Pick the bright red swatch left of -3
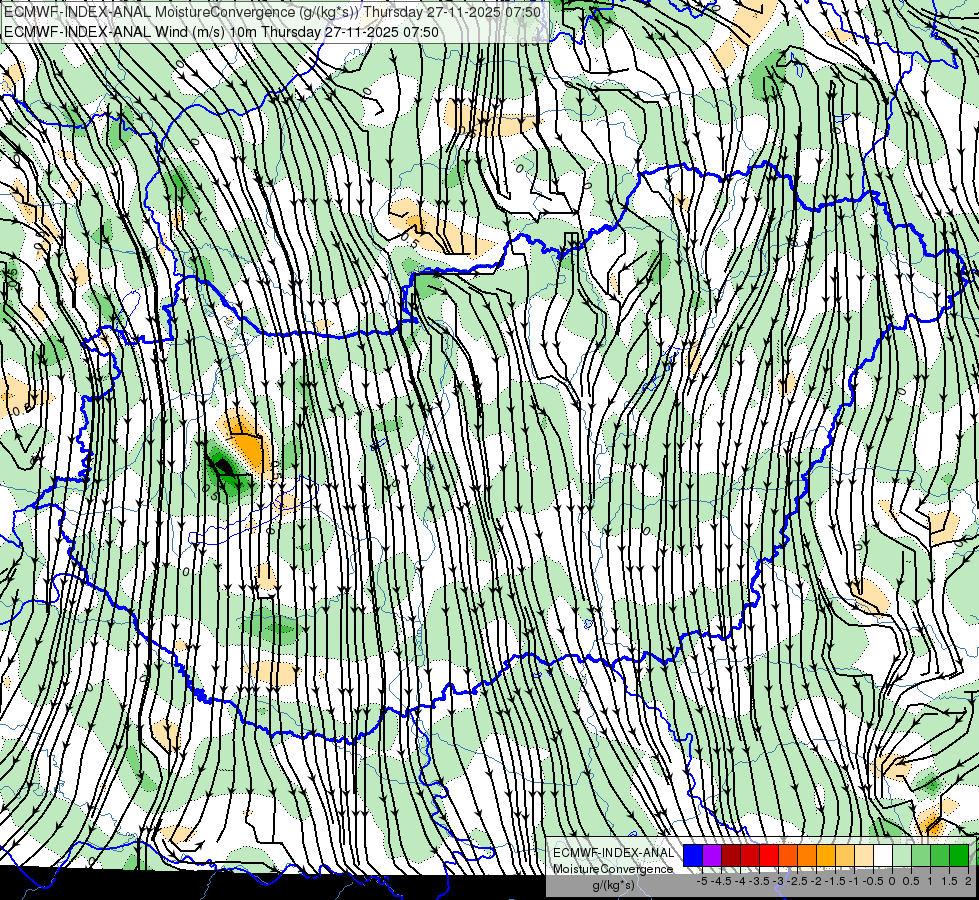Viewport: 979px width, 900px height. click(x=769, y=856)
